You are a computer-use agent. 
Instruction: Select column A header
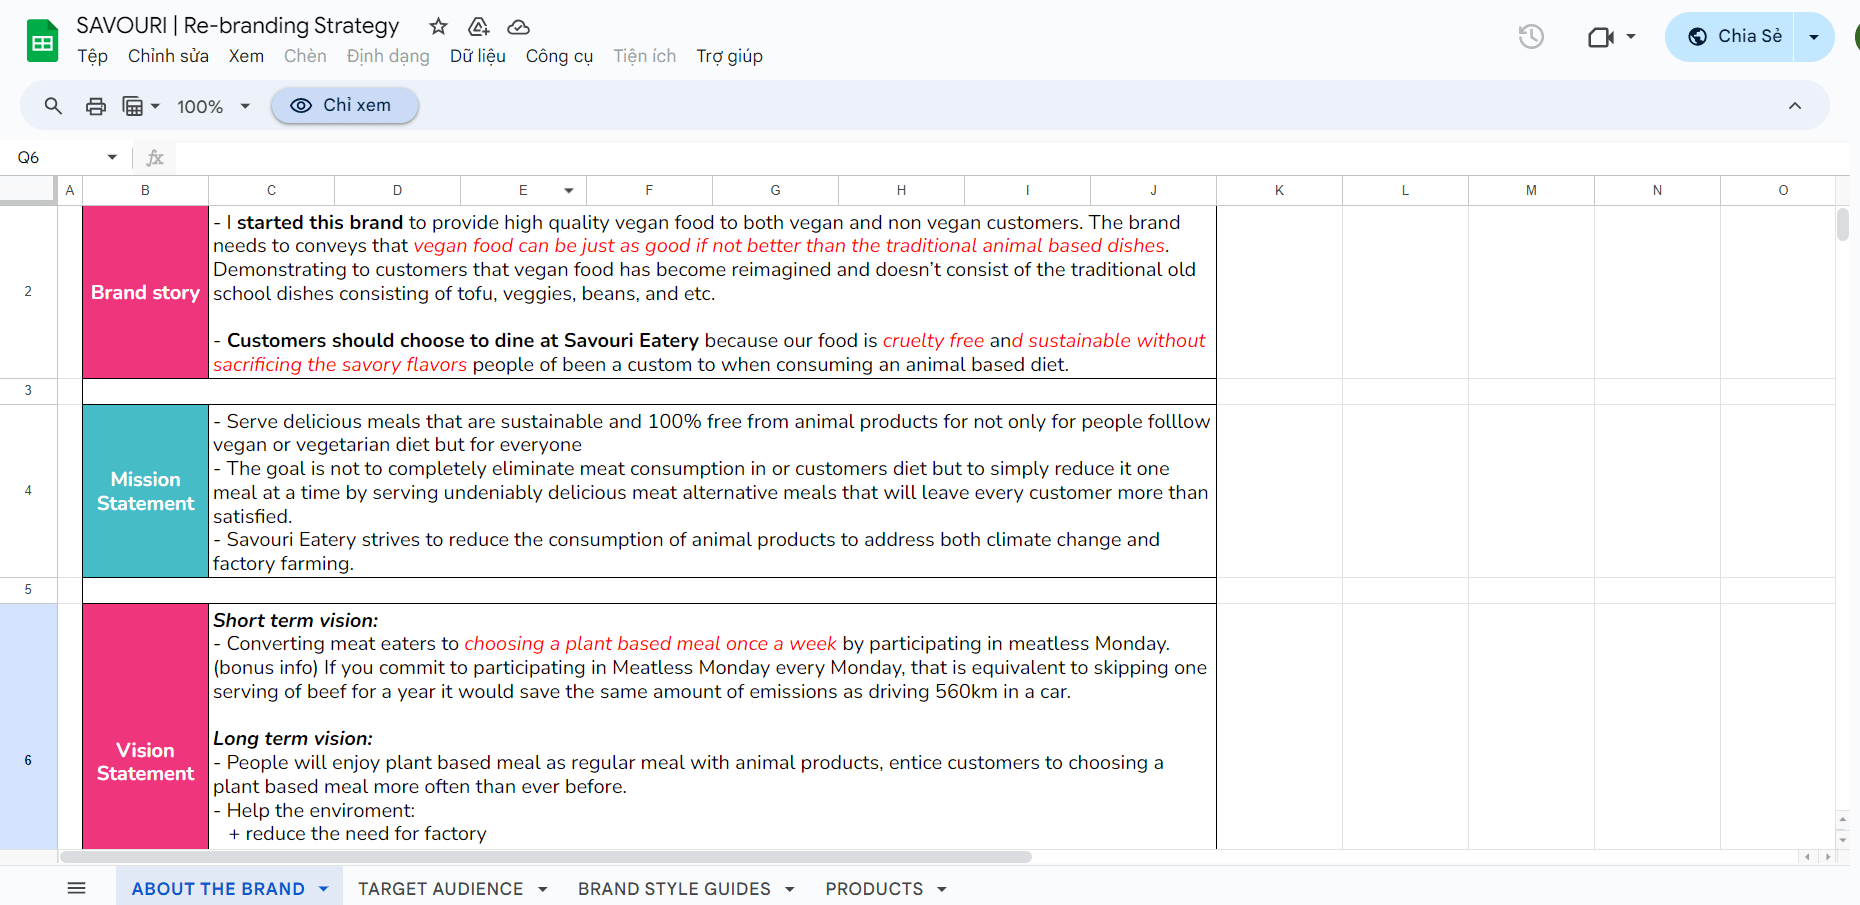tap(70, 190)
